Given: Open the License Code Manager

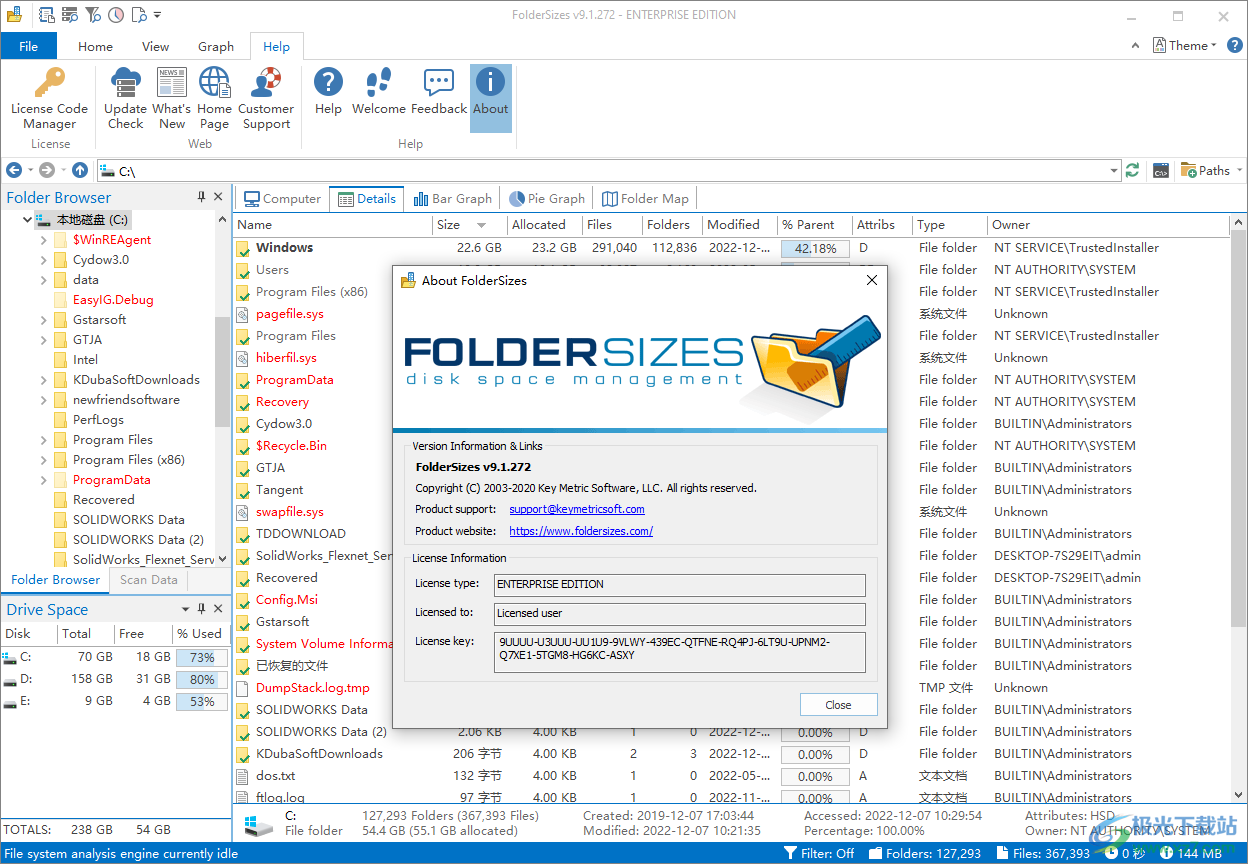Looking at the screenshot, I should [49, 98].
